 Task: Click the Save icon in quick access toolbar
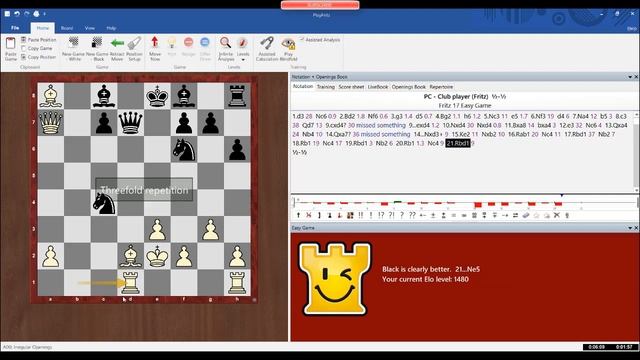(7, 14)
